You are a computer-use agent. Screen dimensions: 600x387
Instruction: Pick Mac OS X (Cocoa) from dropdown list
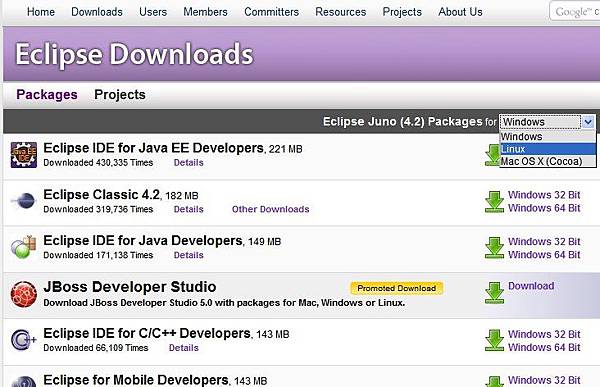click(x=548, y=161)
